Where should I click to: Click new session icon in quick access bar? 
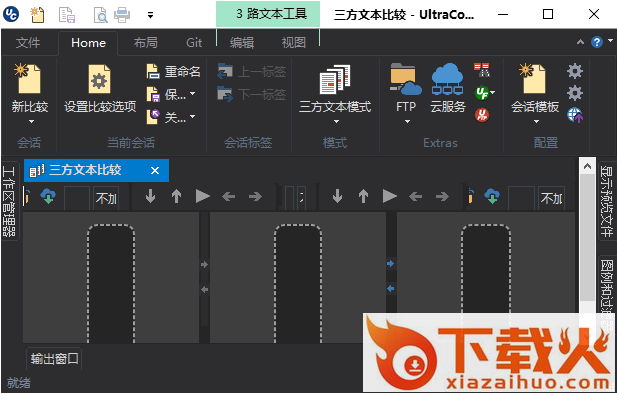click(37, 15)
